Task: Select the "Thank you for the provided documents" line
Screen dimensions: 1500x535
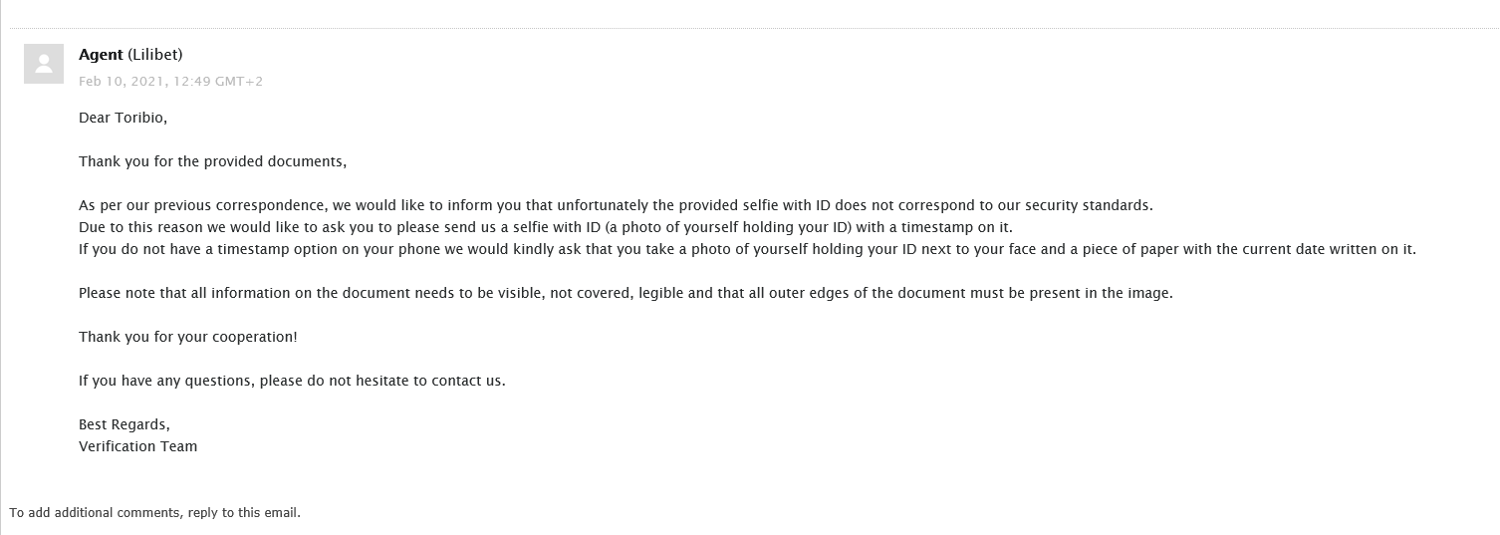Action: [212, 162]
